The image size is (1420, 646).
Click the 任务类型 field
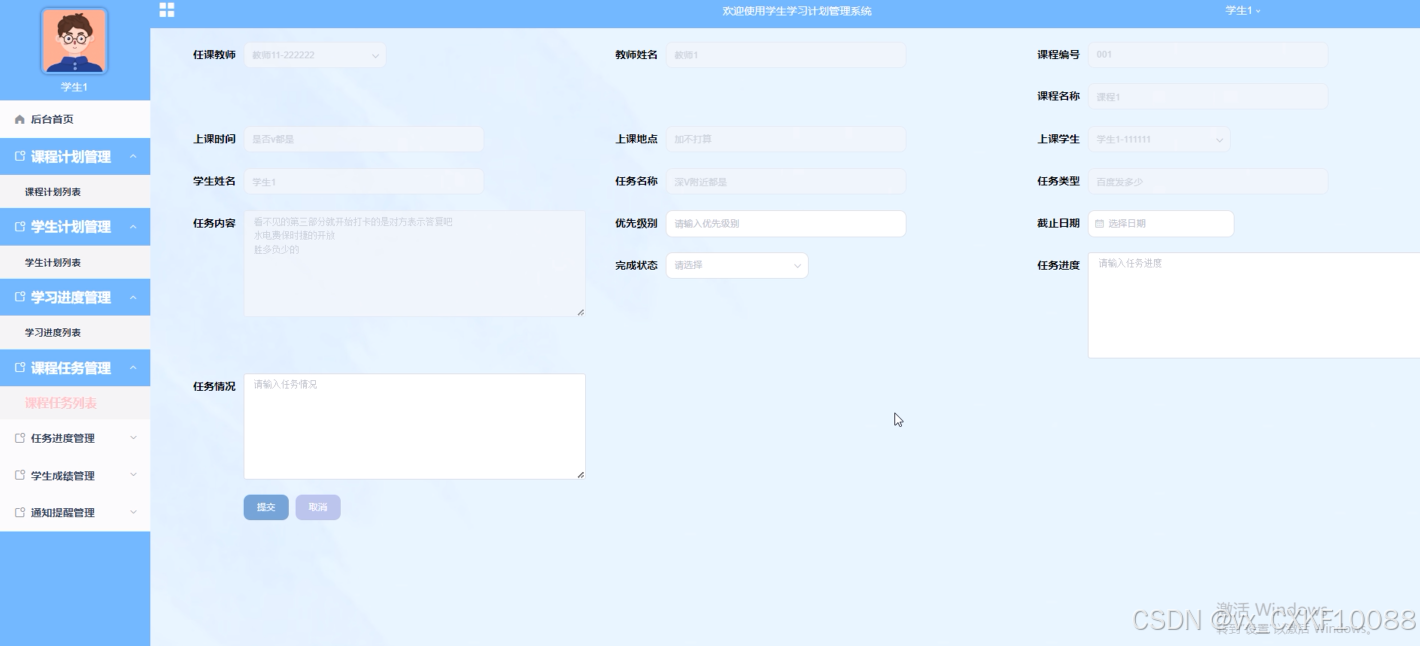click(1208, 182)
